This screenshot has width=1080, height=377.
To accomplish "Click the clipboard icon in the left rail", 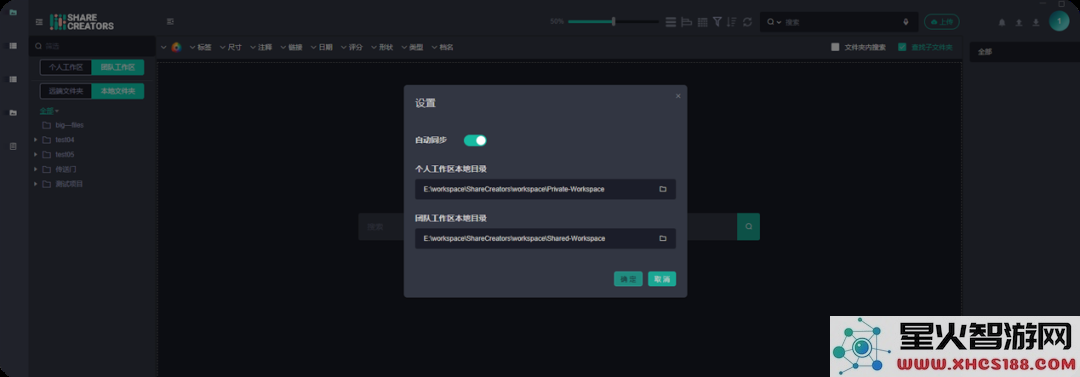I will [x=12, y=146].
